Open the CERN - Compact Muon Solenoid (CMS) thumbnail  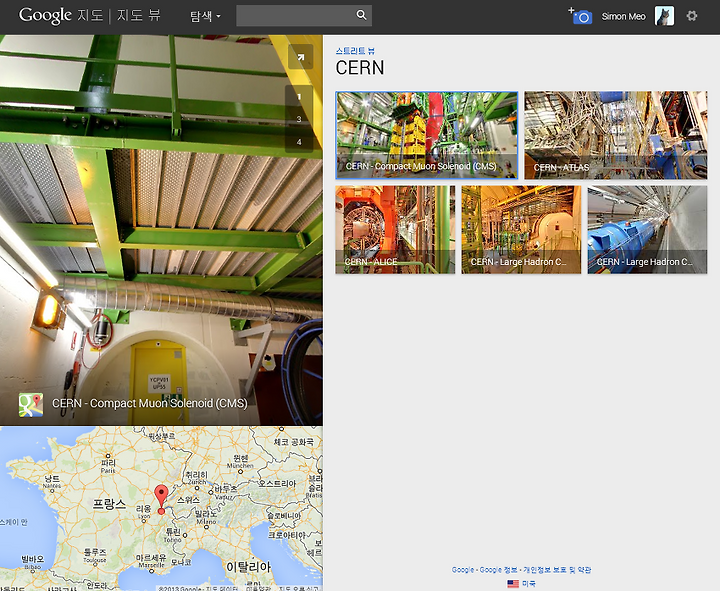pyautogui.click(x=427, y=135)
